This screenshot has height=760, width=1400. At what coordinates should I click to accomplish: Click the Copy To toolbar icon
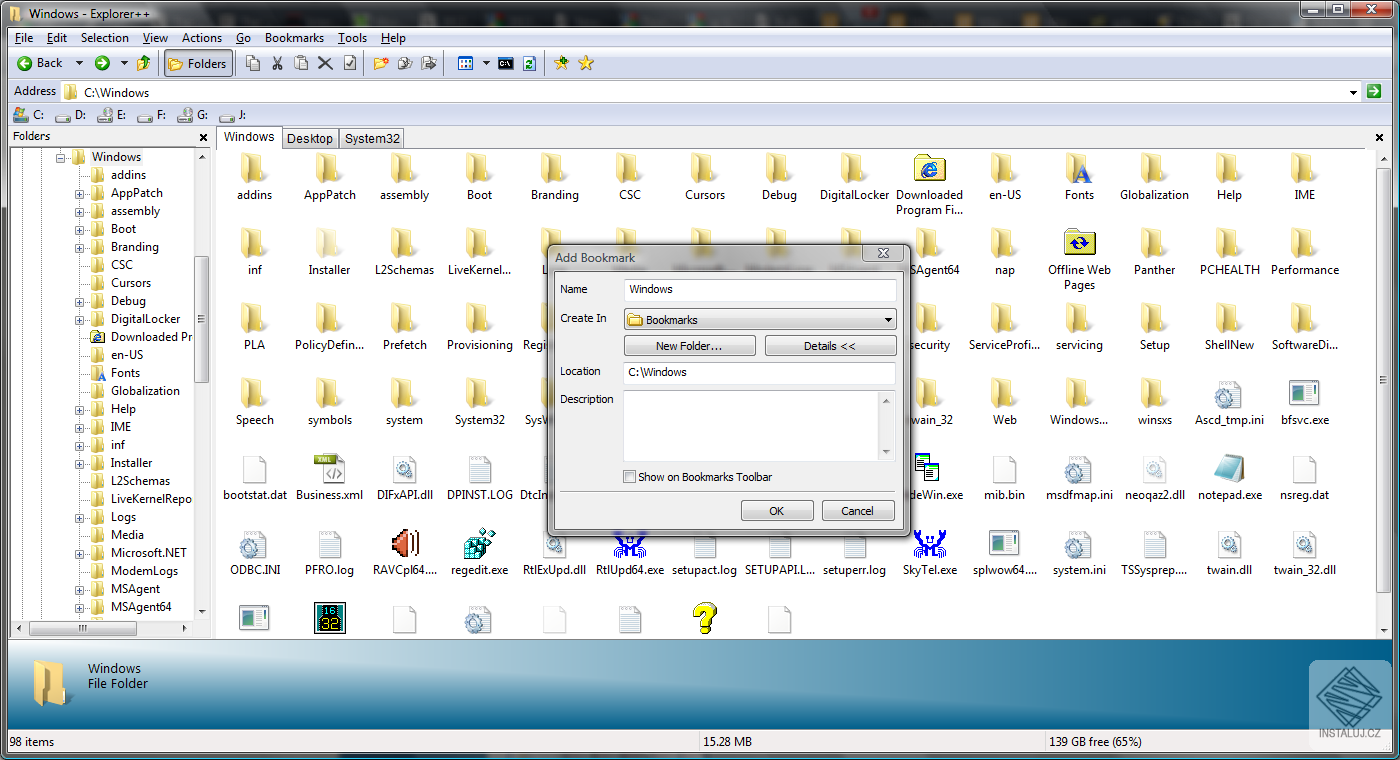405,63
